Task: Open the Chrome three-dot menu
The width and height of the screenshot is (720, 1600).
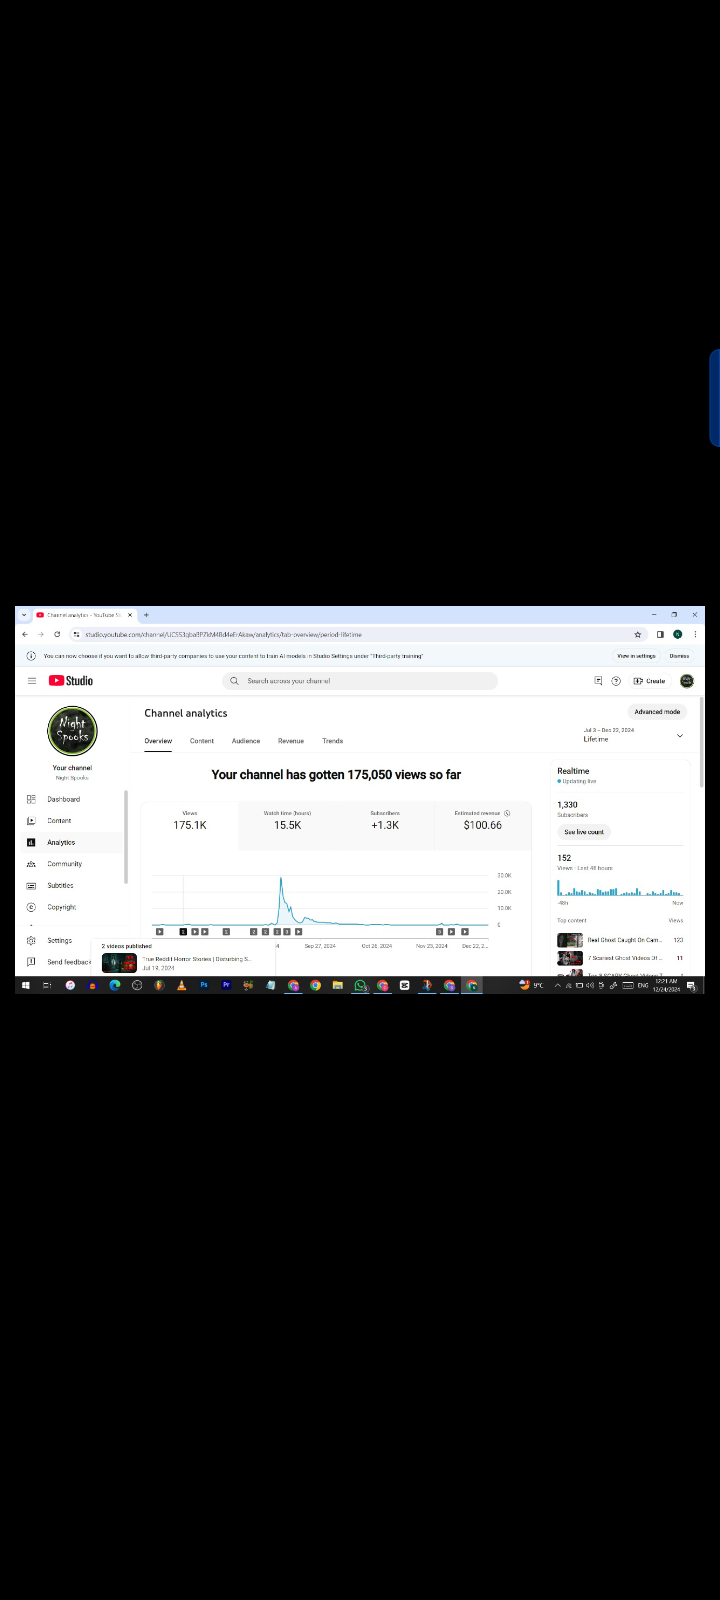Action: click(695, 634)
